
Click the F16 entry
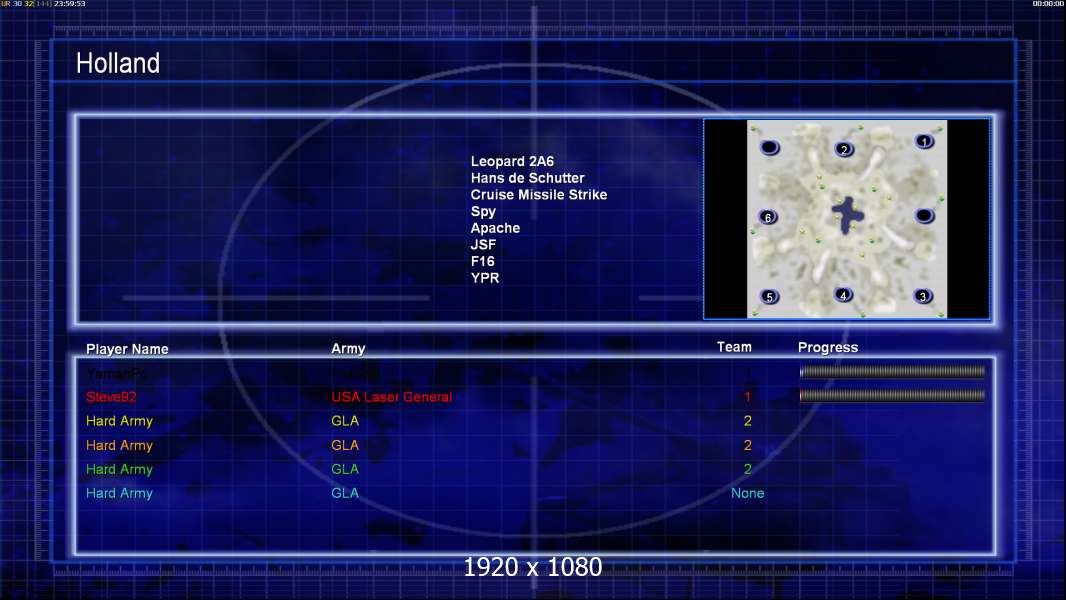point(482,262)
